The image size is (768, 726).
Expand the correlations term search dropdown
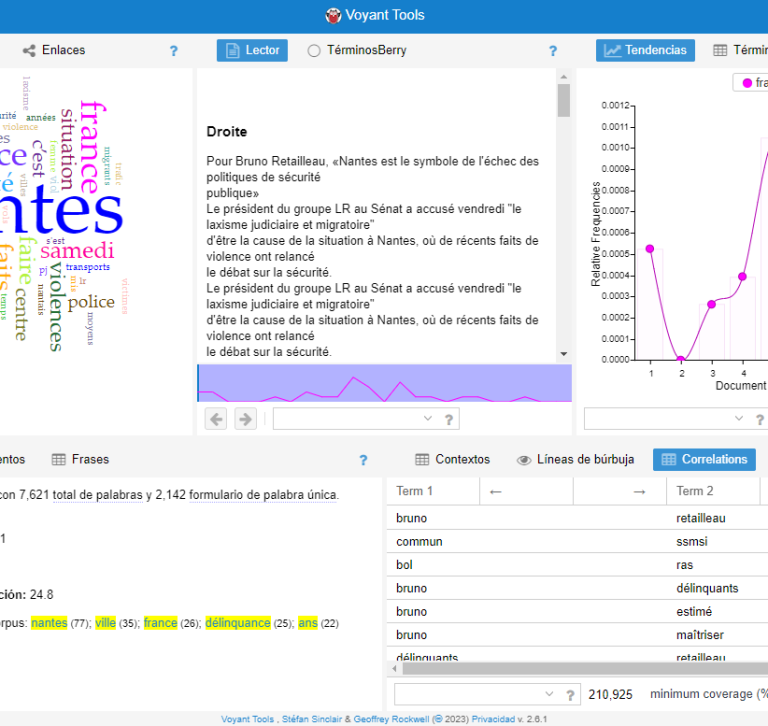(549, 694)
